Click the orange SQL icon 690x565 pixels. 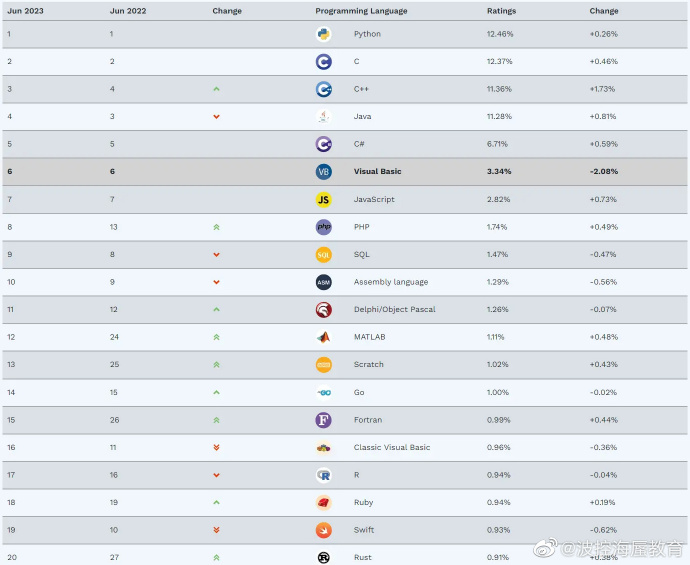click(323, 255)
